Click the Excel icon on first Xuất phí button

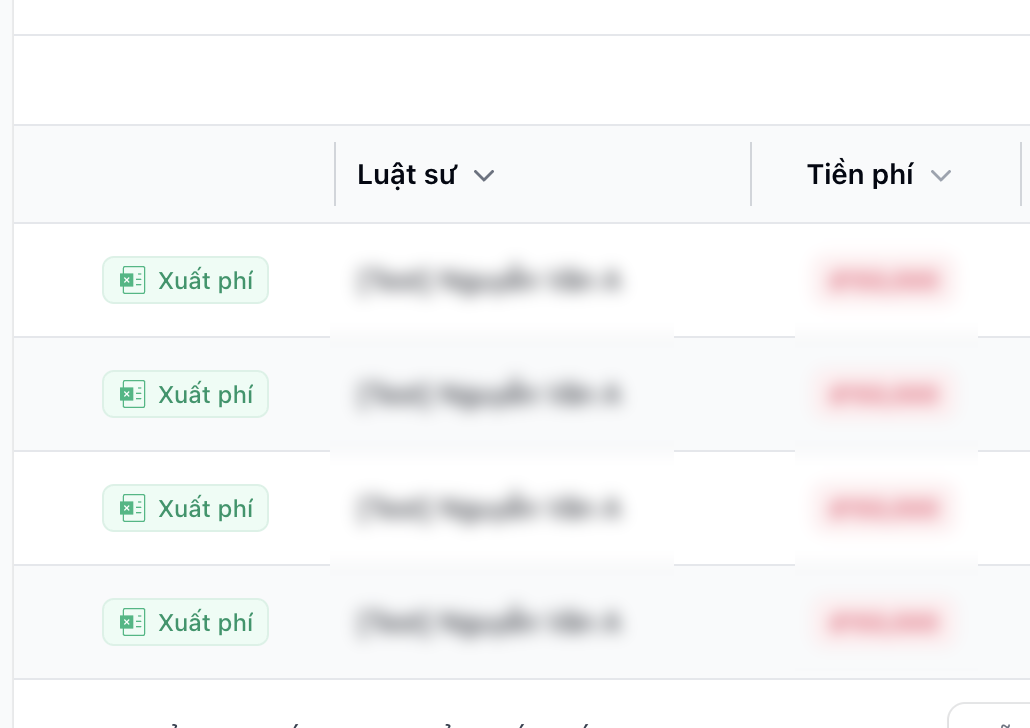tap(132, 280)
